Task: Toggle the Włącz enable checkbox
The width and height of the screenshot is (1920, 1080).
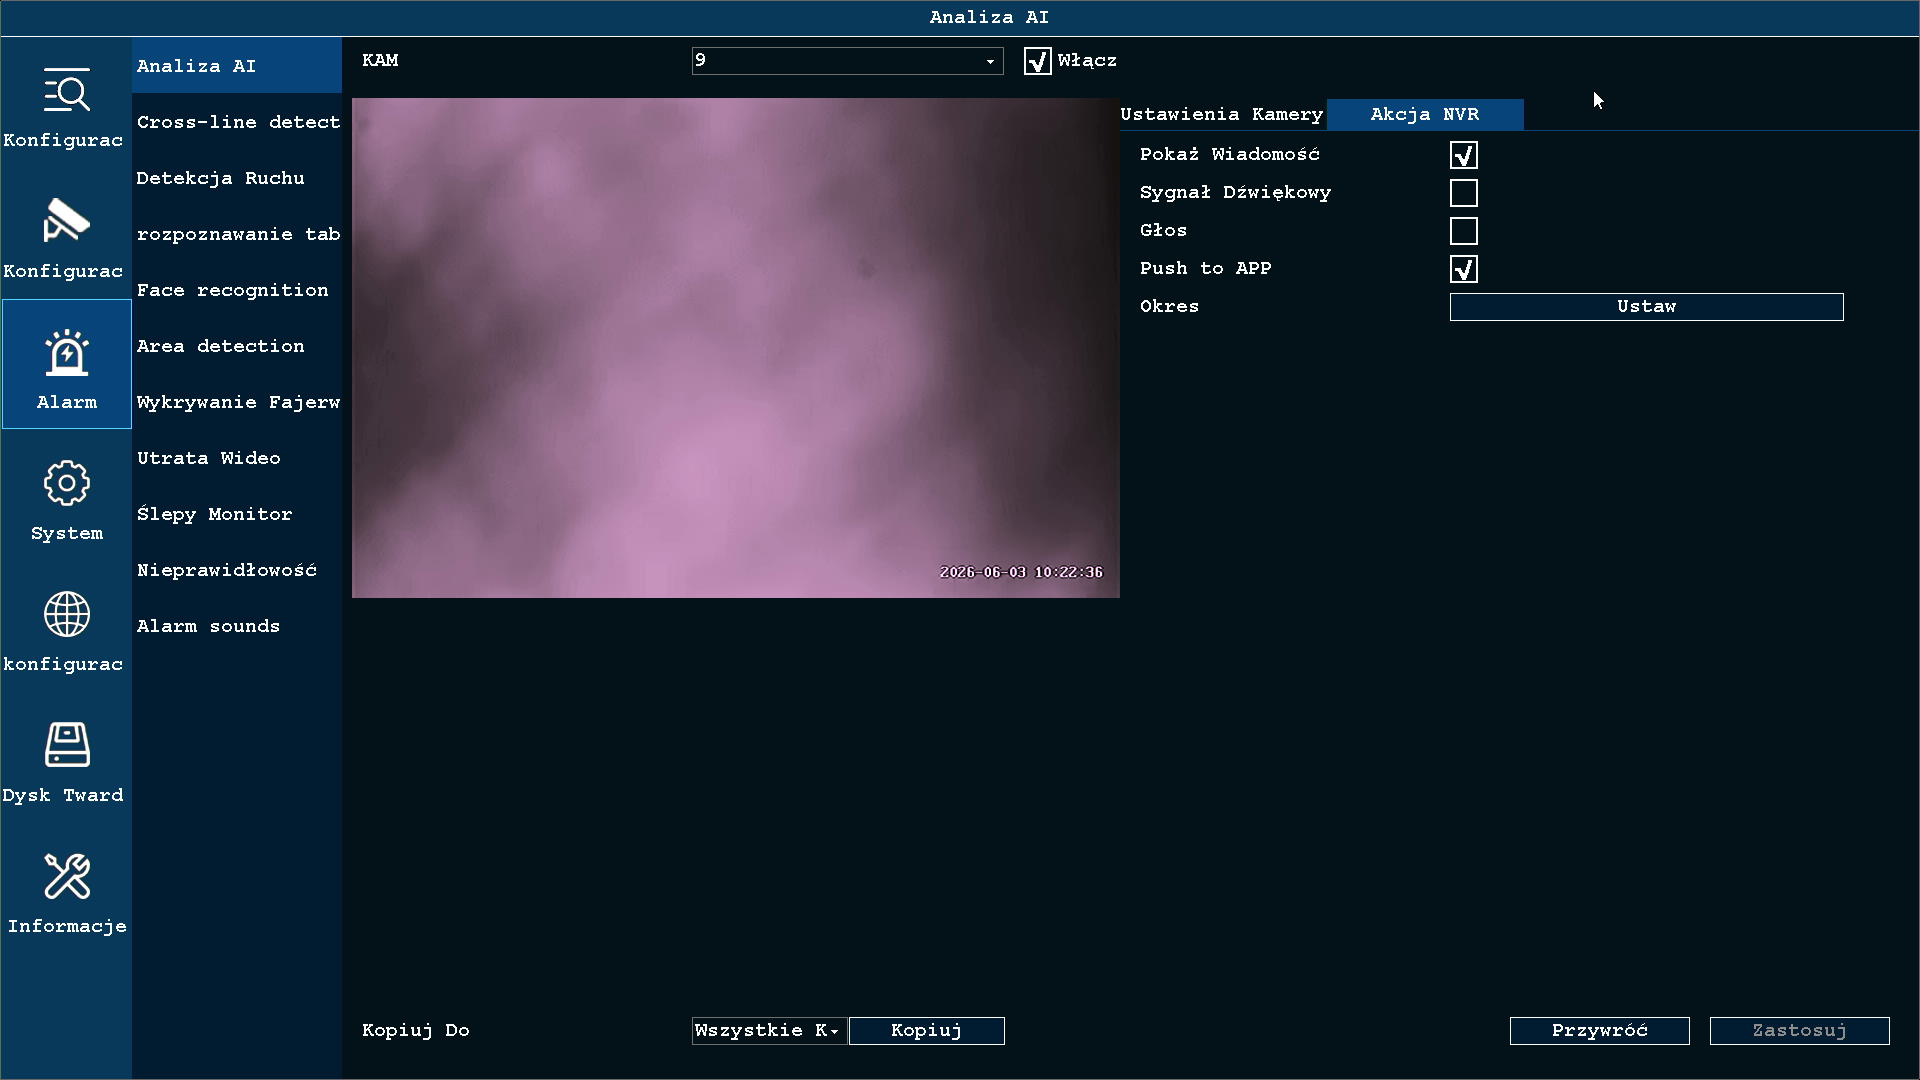Action: point(1037,61)
